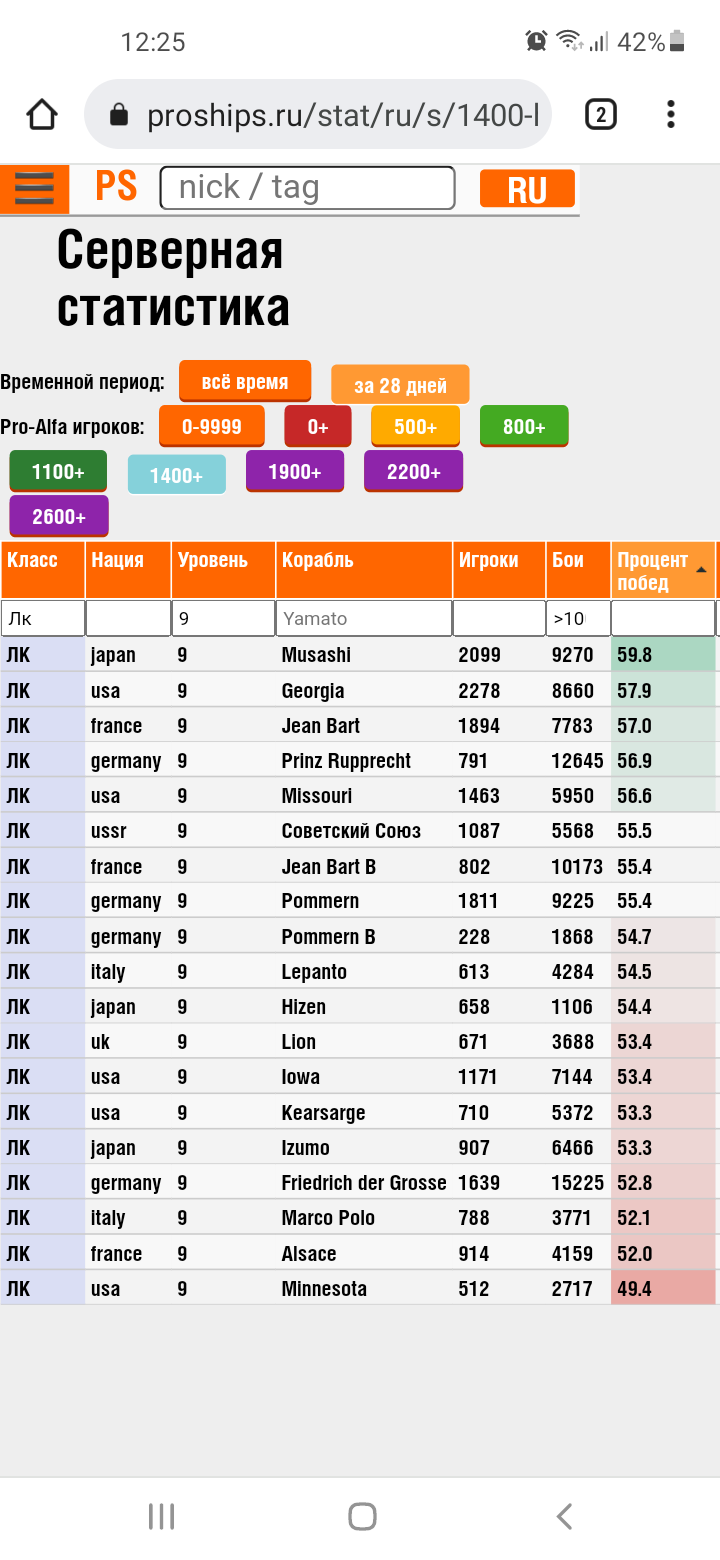Image resolution: width=720 pixels, height=1560 pixels.
Task: Tap the lock icon in address bar
Action: [119, 116]
